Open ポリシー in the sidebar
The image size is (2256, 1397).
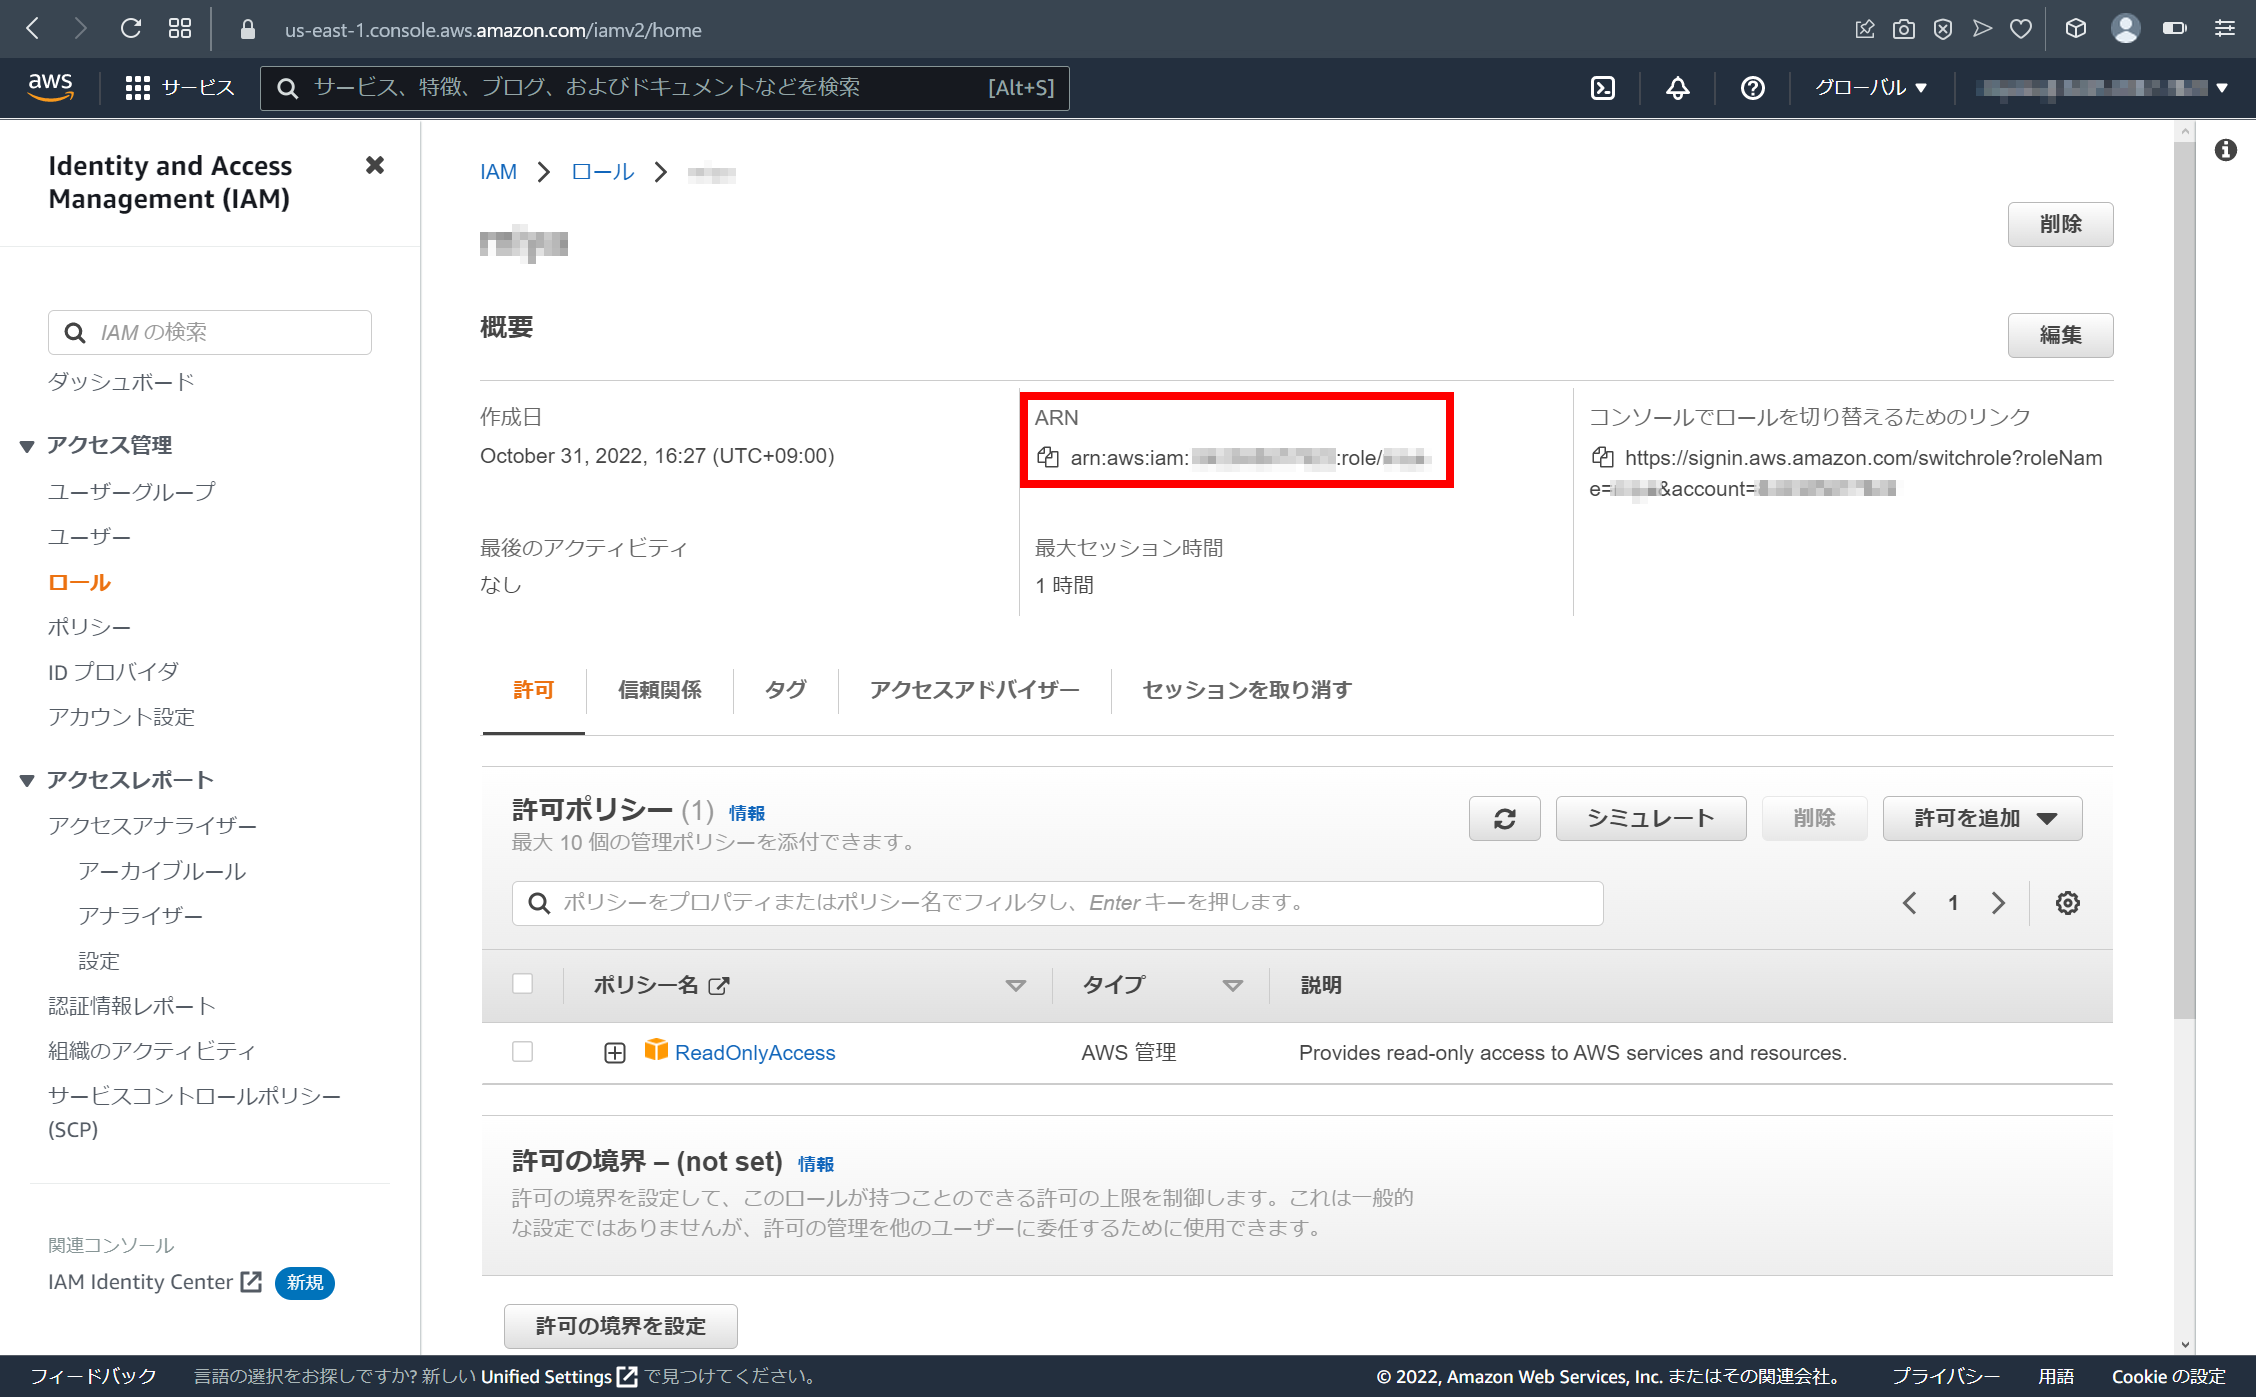[x=89, y=627]
